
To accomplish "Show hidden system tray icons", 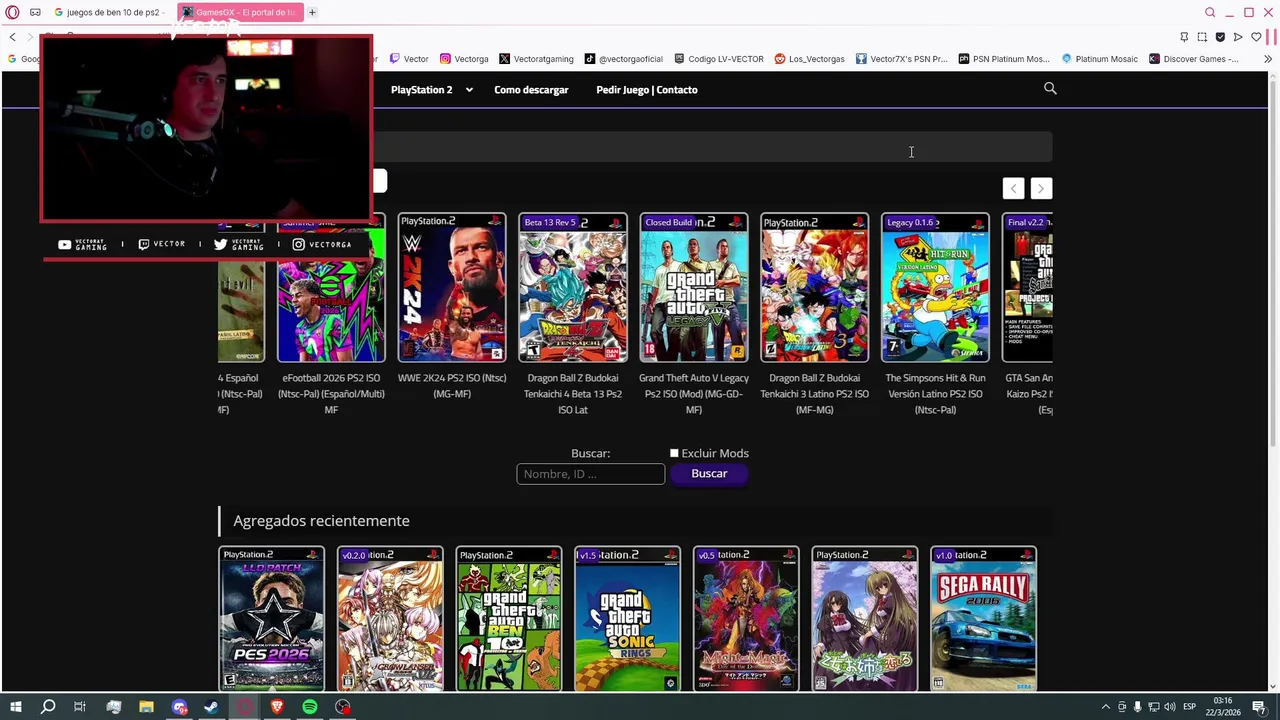I will click(x=1105, y=707).
